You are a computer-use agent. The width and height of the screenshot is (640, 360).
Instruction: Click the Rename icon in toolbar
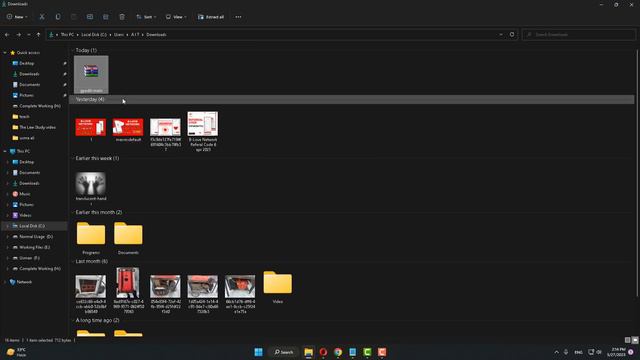90,17
